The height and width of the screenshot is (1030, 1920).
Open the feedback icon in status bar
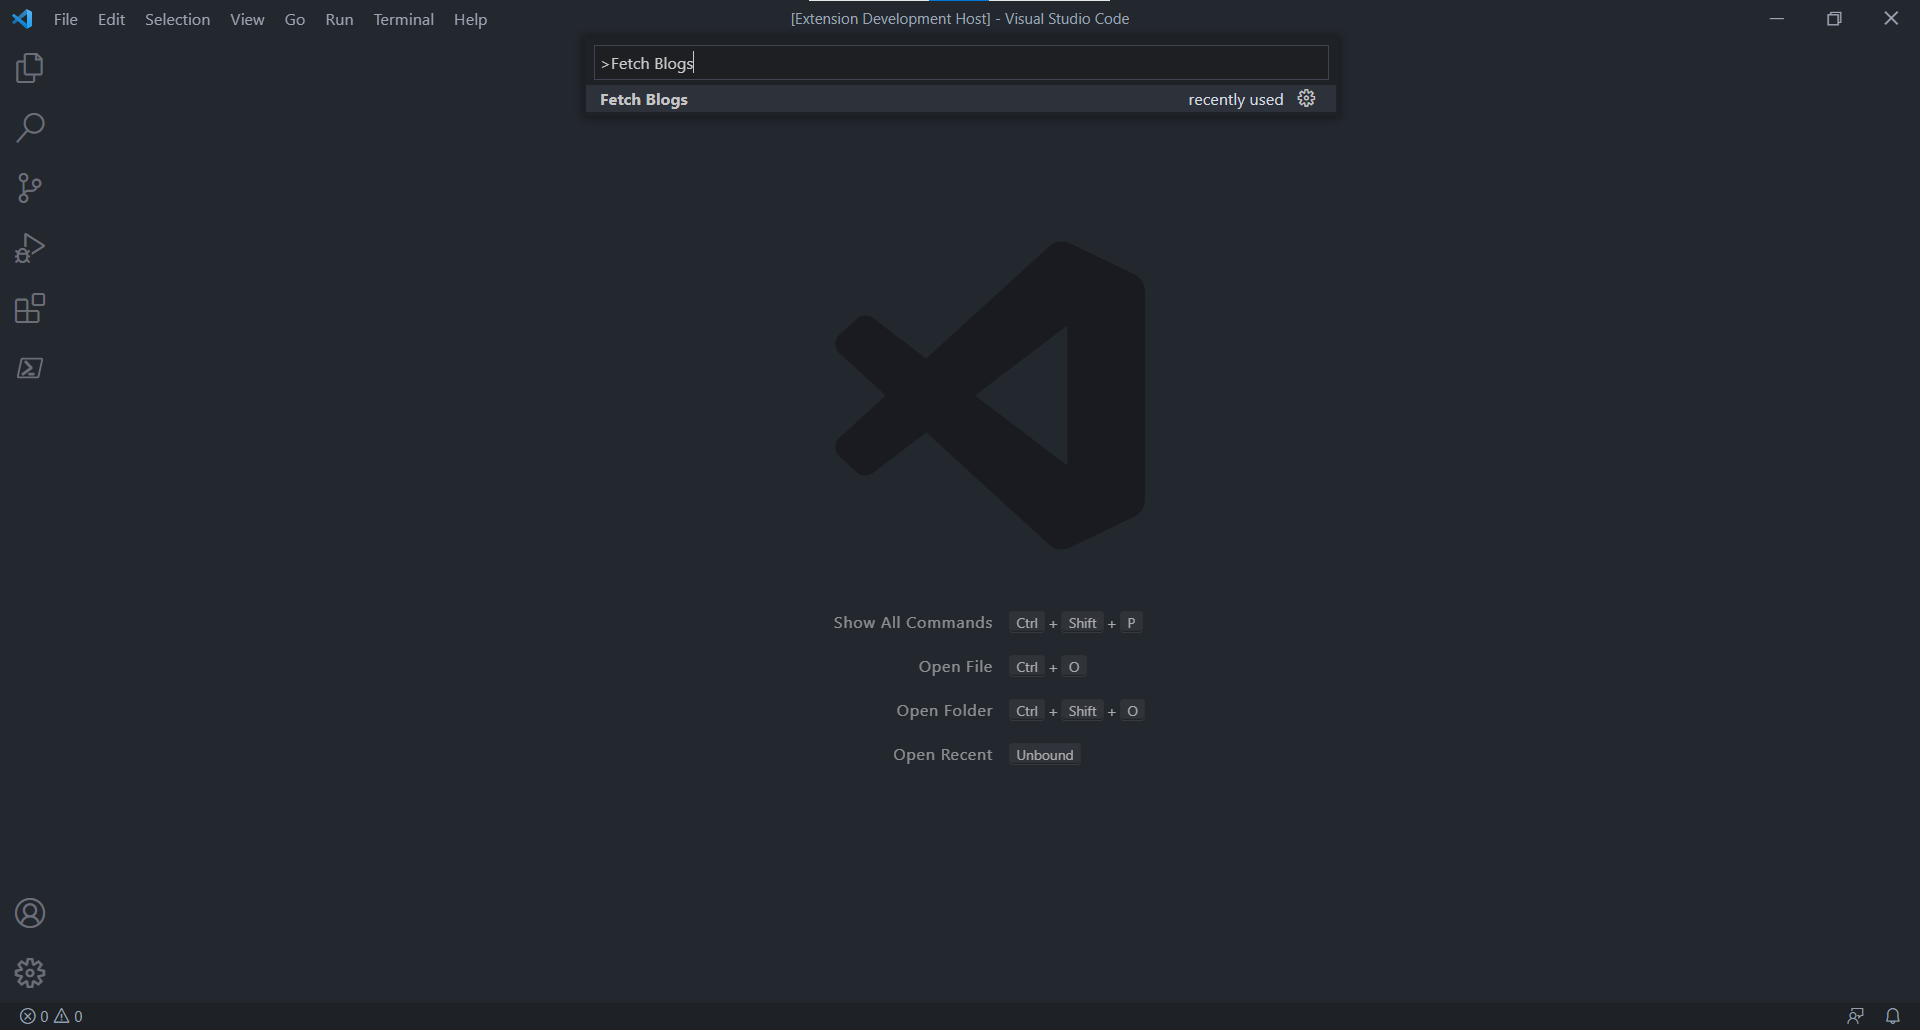coord(1855,1016)
